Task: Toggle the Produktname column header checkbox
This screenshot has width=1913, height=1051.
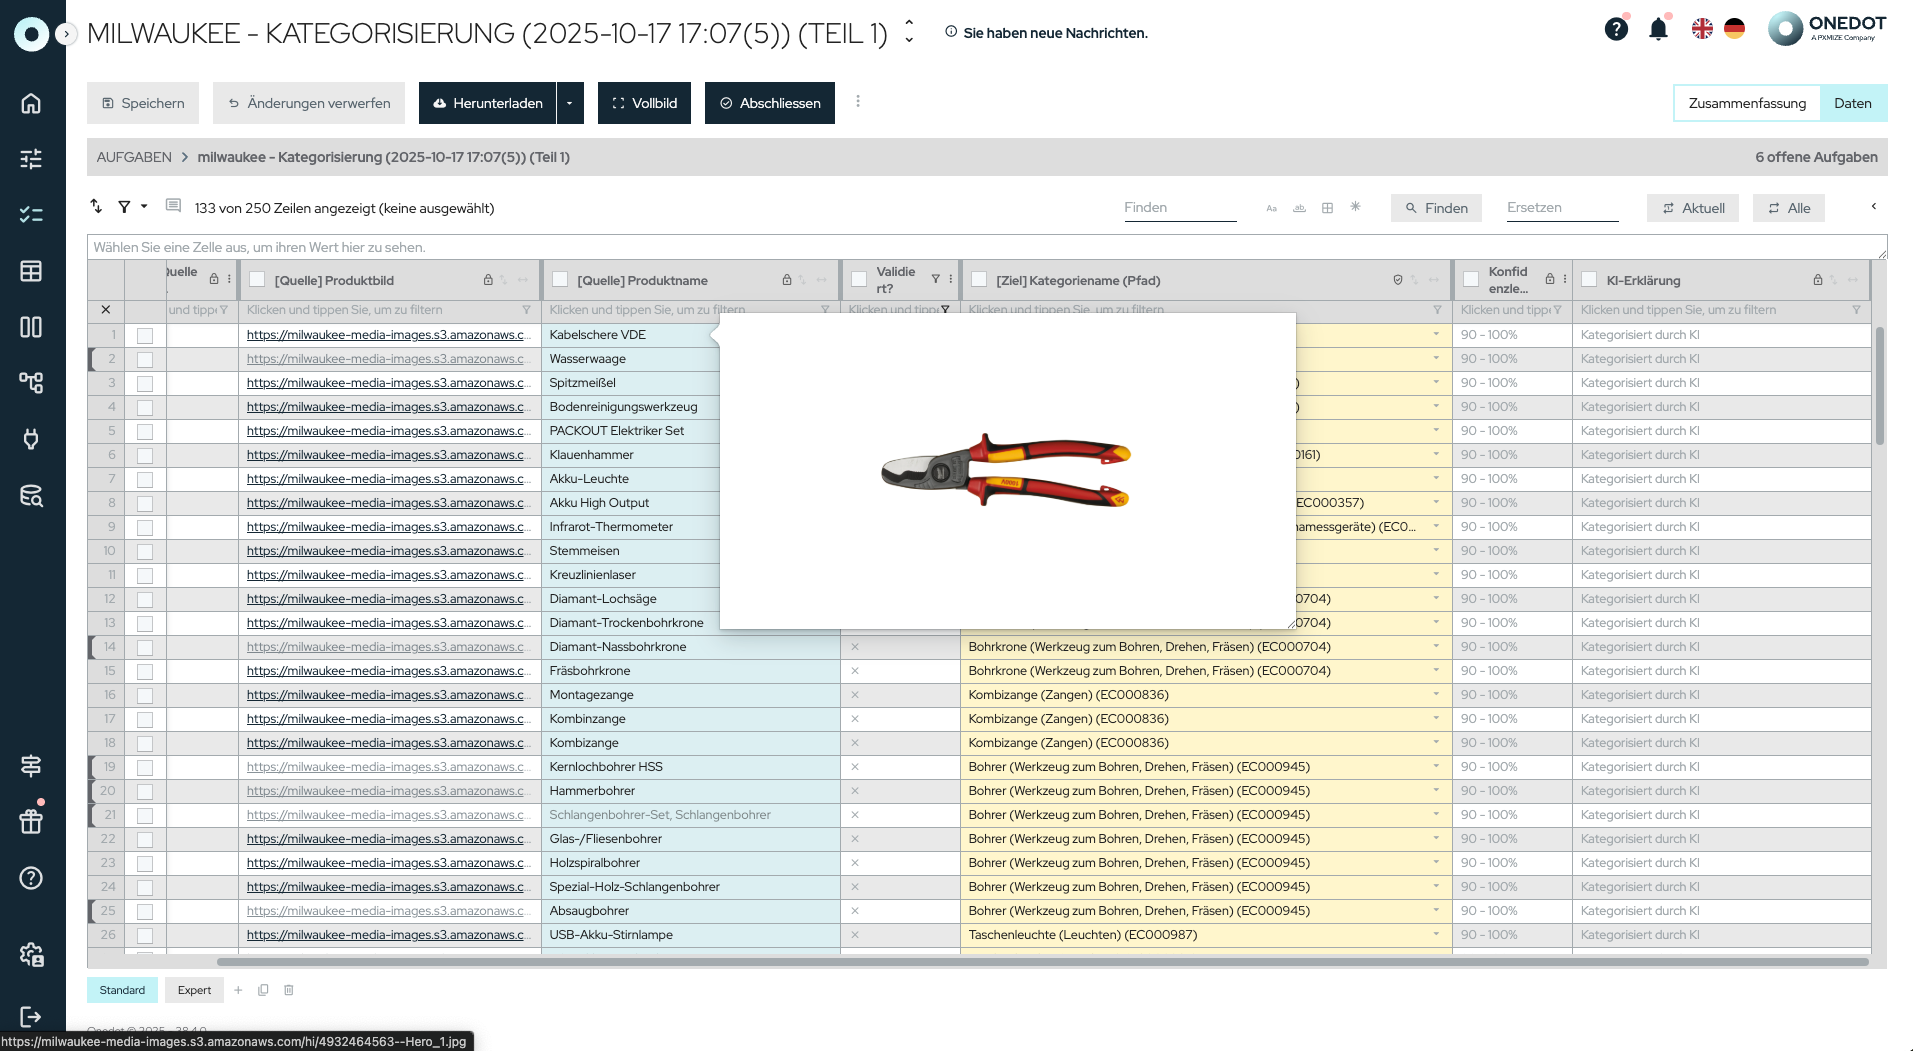Action: (x=560, y=280)
